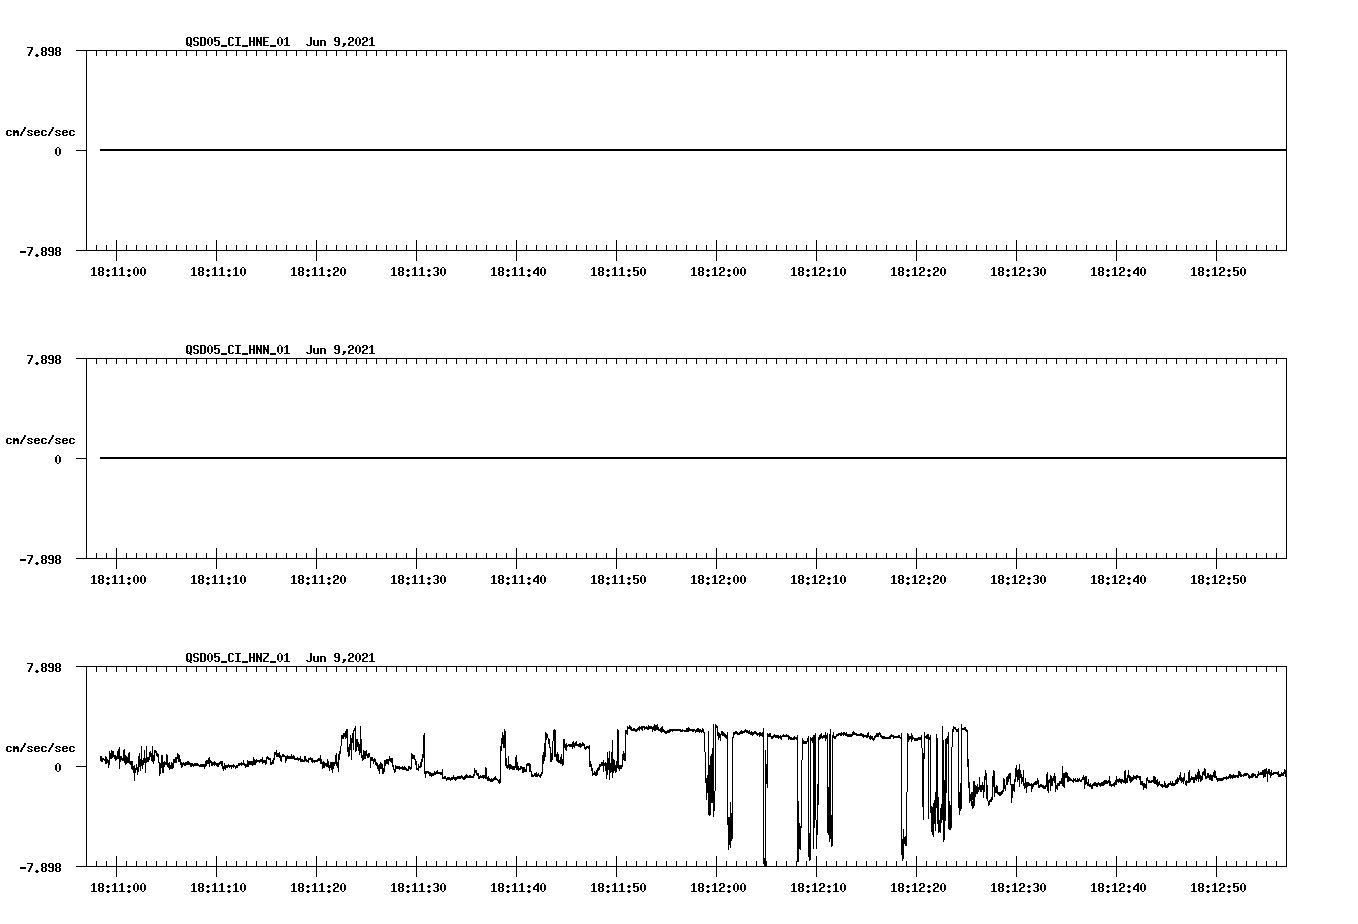Click -7.898 lower limit on HNZ plot
This screenshot has width=1358, height=924.
pos(40,868)
